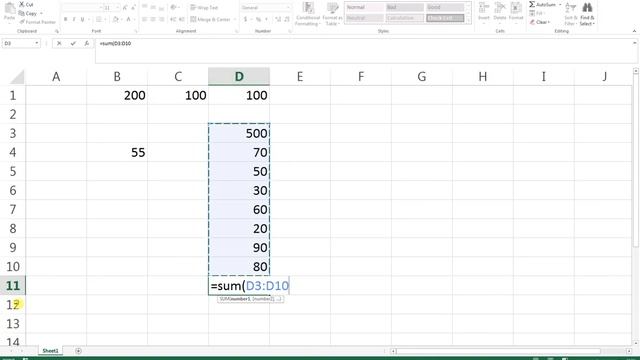Viewport: 640px width, 360px height.
Task: Click the Orientation text angle icon
Action: click(x=173, y=7)
